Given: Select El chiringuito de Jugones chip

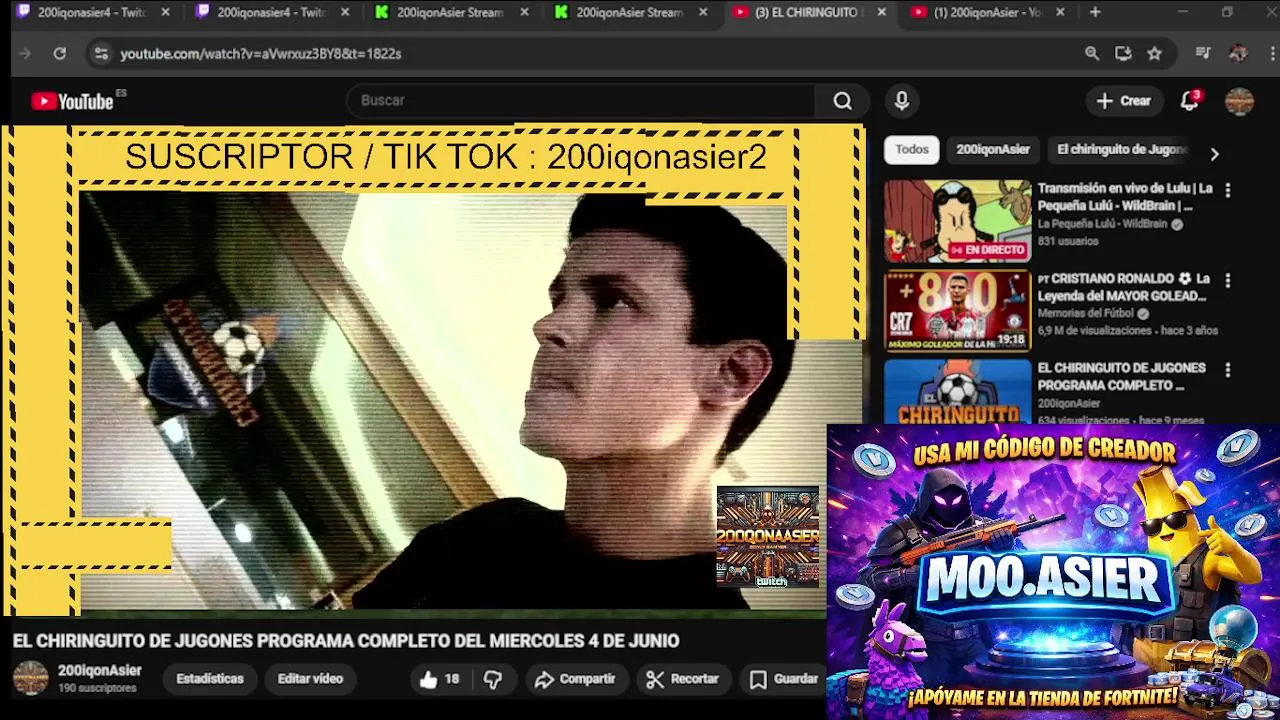Looking at the screenshot, I should (x=1122, y=149).
